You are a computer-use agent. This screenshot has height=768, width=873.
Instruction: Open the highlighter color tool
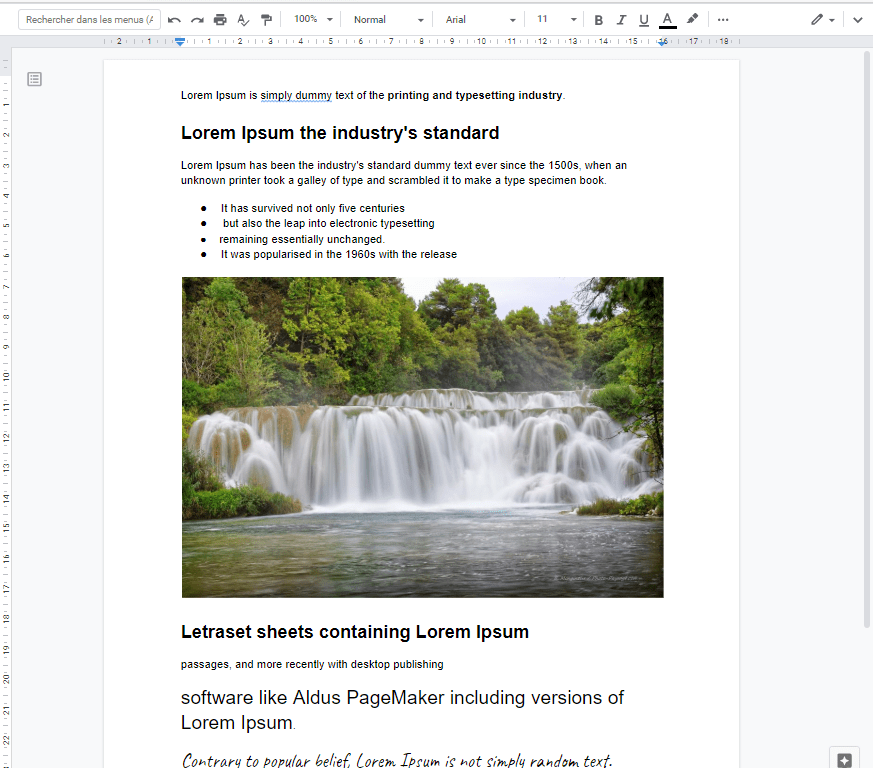[x=691, y=18]
